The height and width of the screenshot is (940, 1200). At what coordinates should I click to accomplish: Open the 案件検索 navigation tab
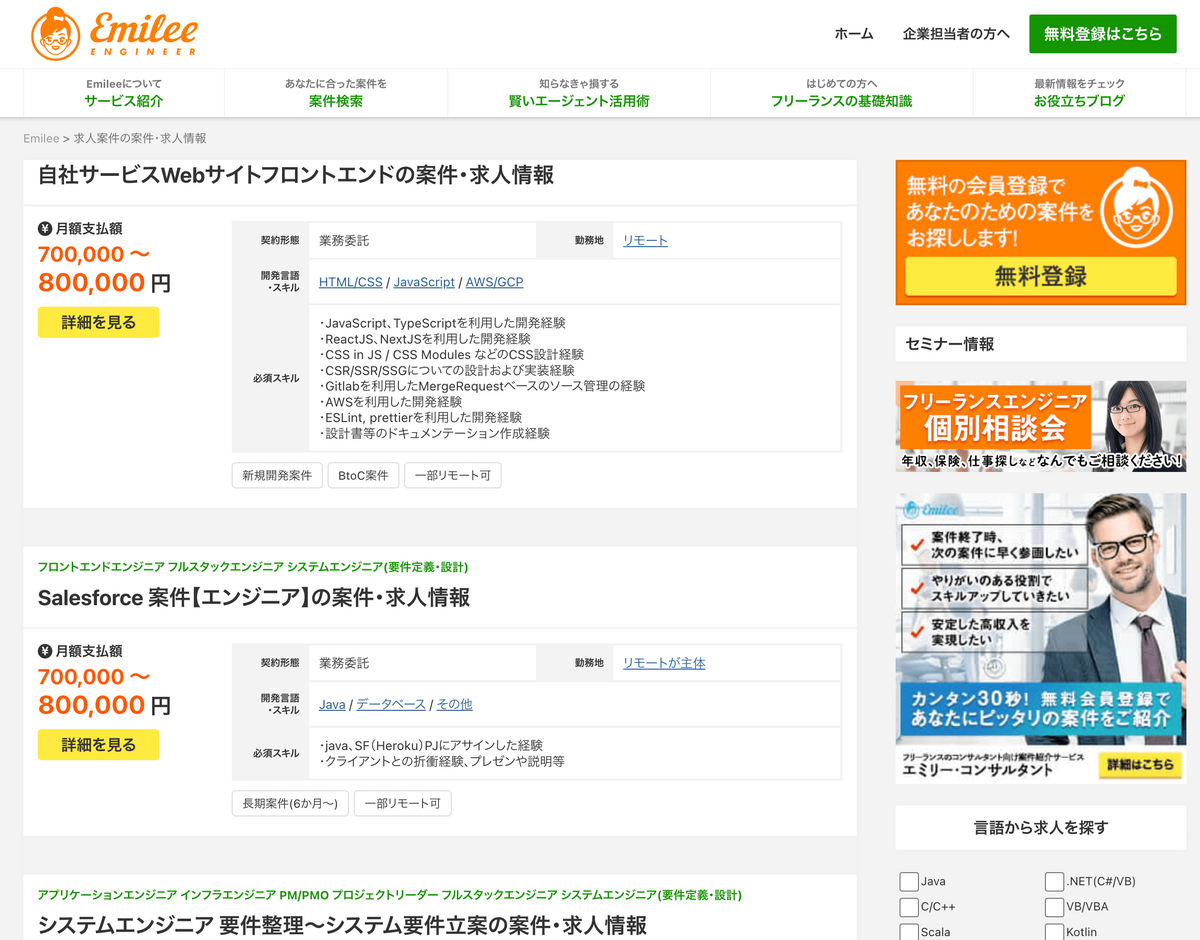(336, 93)
